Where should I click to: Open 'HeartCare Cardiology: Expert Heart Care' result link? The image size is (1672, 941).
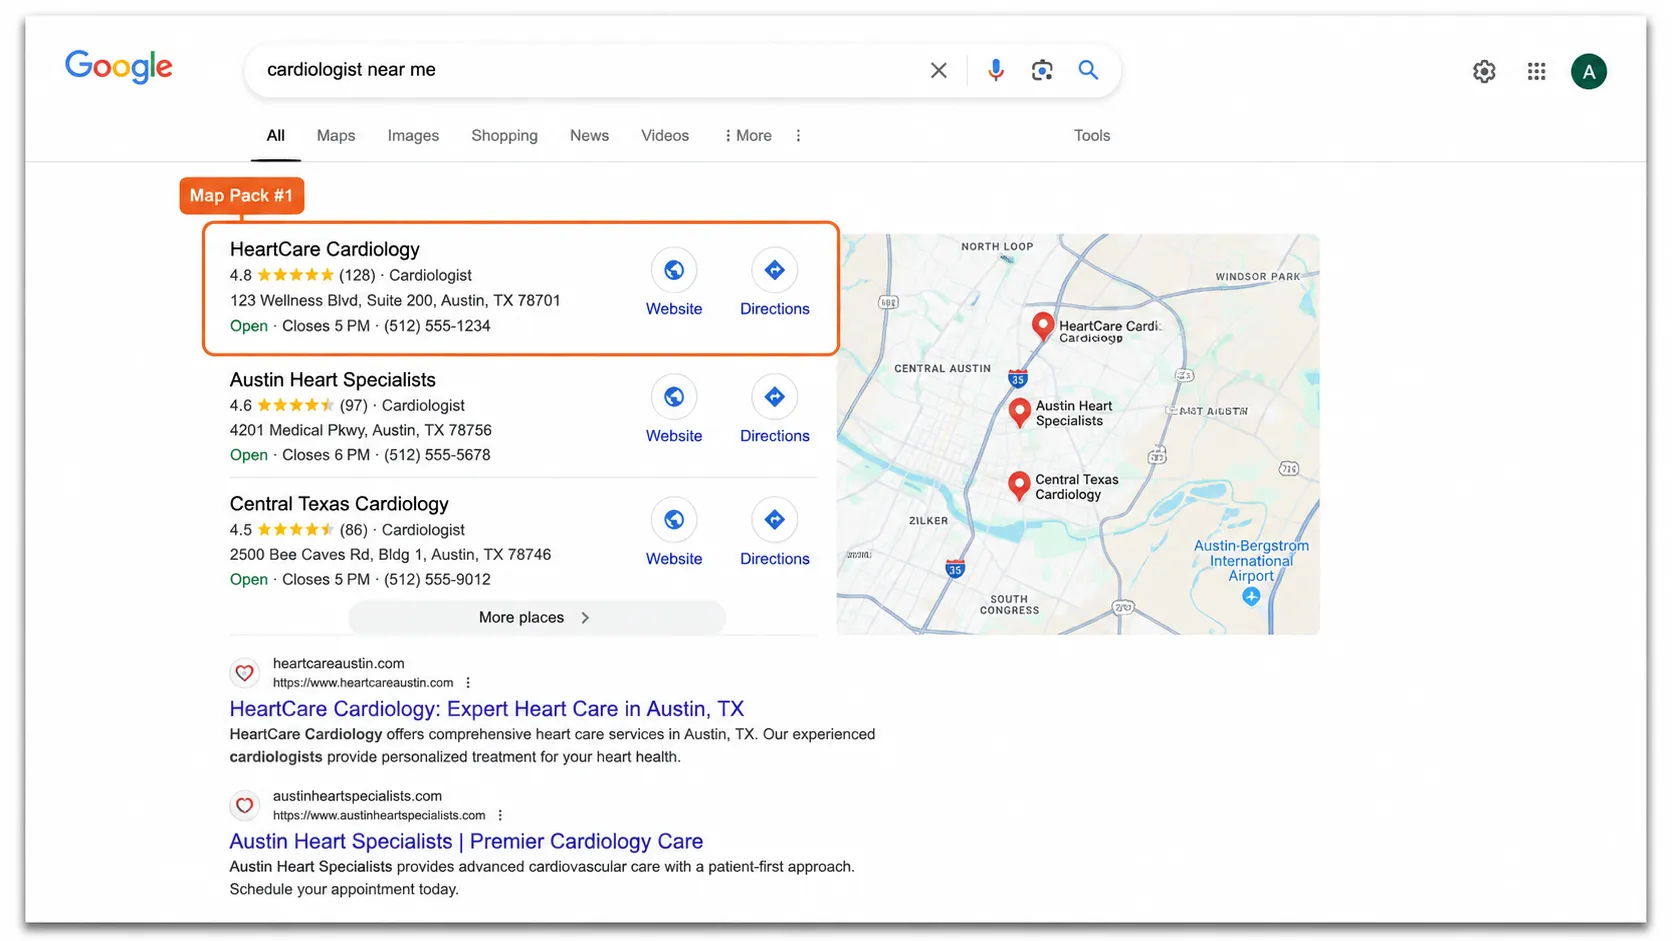486,709
